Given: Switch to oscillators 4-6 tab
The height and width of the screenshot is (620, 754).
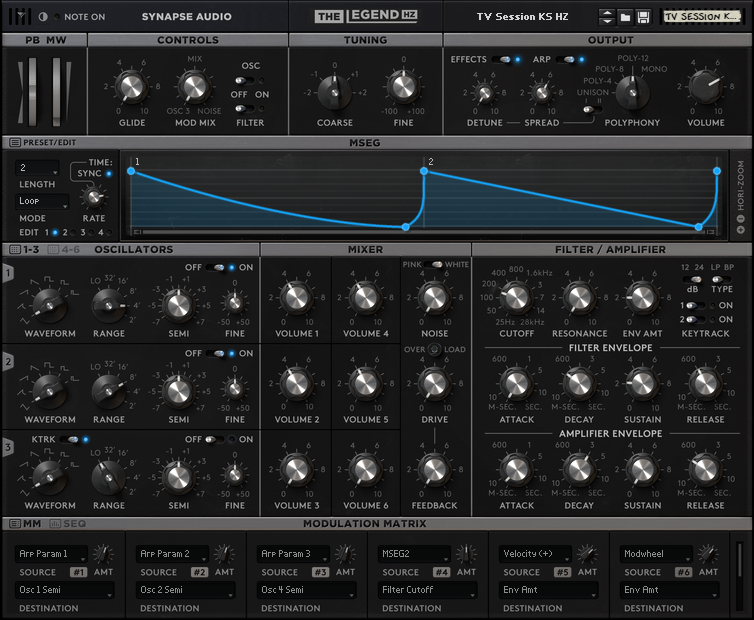Looking at the screenshot, I should coord(63,249).
